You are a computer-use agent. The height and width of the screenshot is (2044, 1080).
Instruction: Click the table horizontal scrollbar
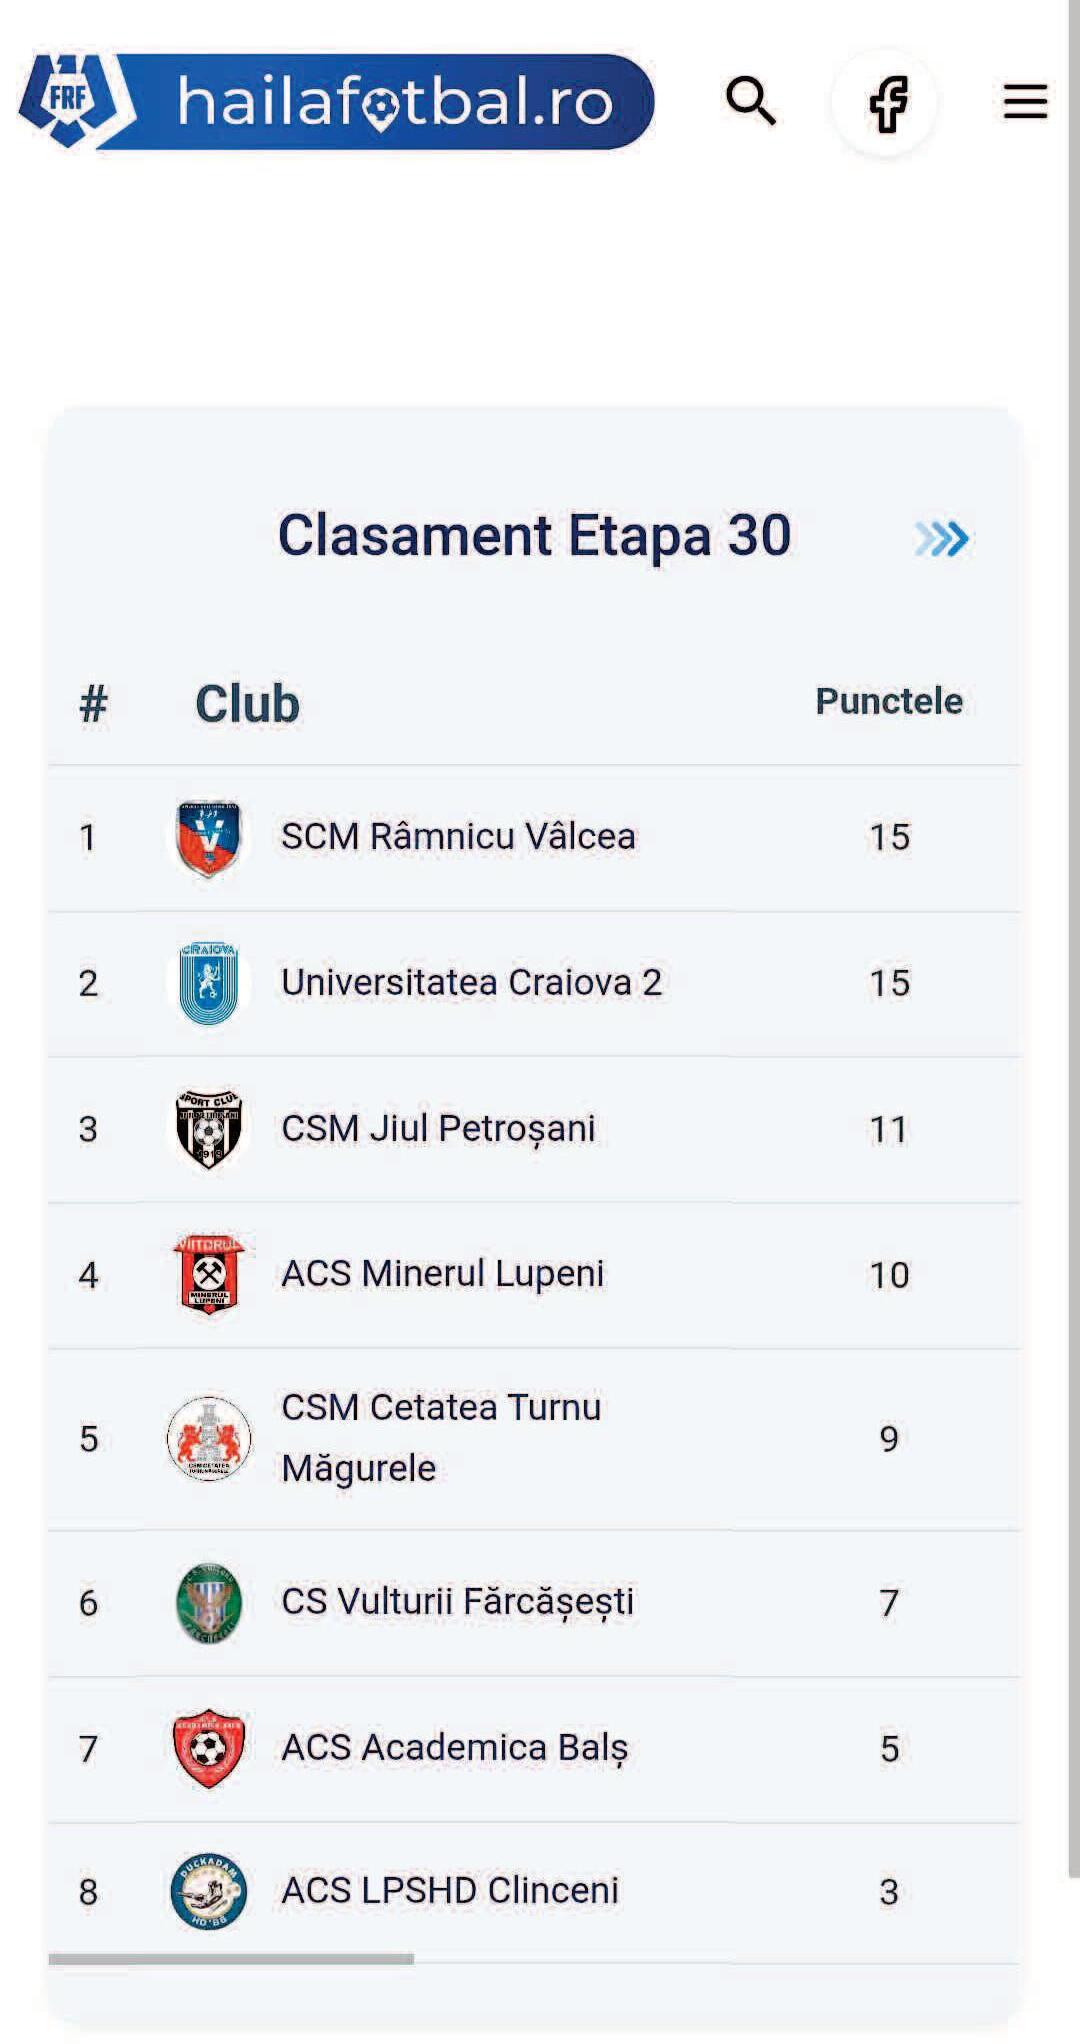(231, 1959)
